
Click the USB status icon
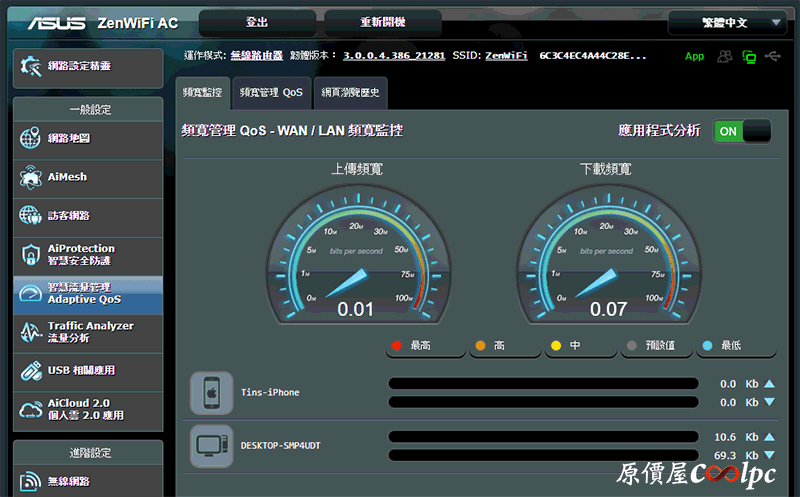772,56
